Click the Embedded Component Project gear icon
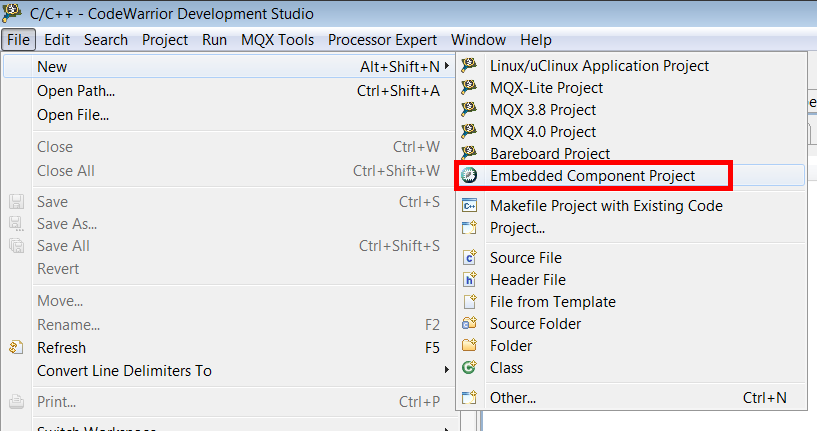The image size is (817, 431). 469,176
